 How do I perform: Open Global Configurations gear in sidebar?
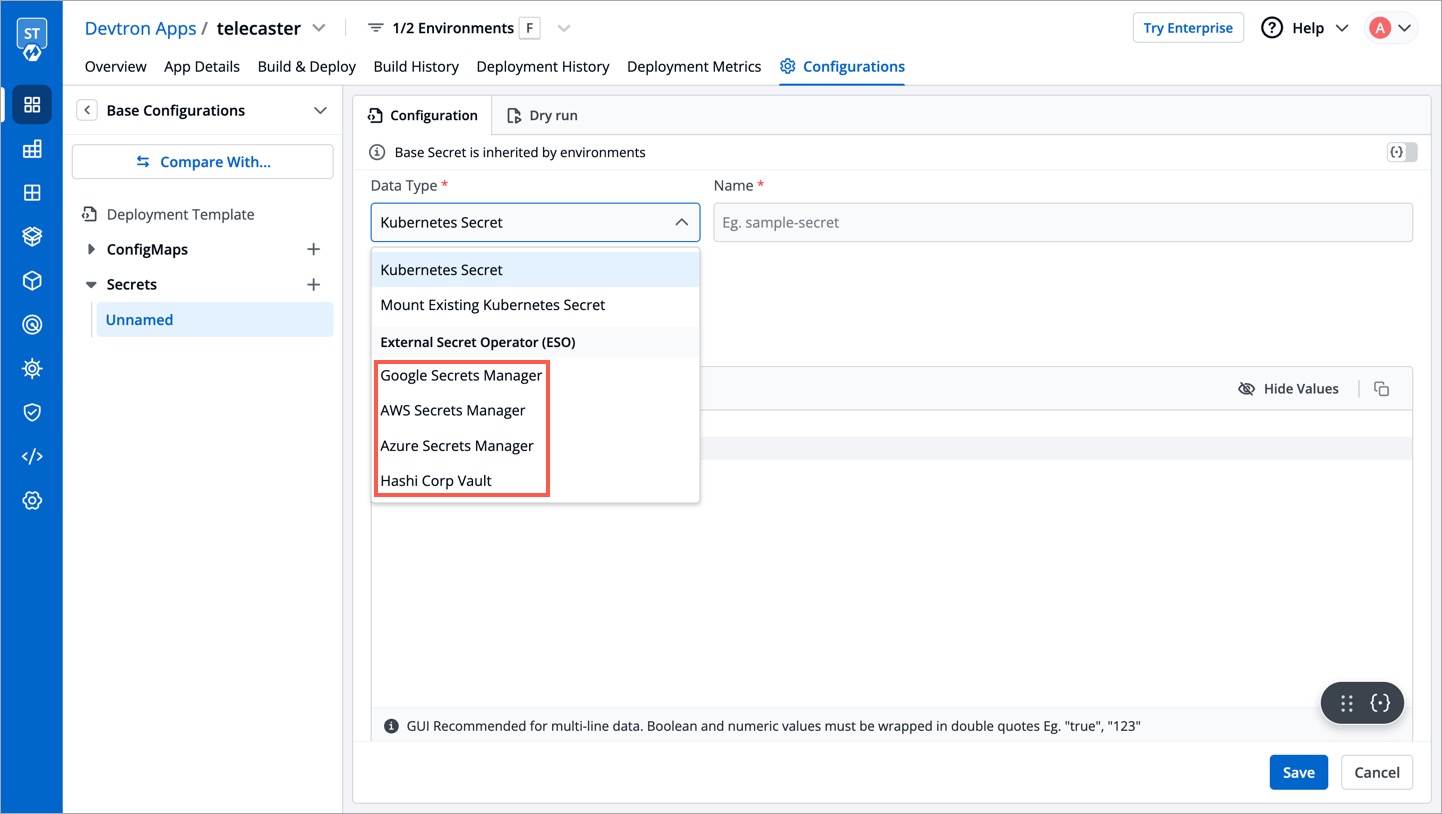pyautogui.click(x=32, y=500)
